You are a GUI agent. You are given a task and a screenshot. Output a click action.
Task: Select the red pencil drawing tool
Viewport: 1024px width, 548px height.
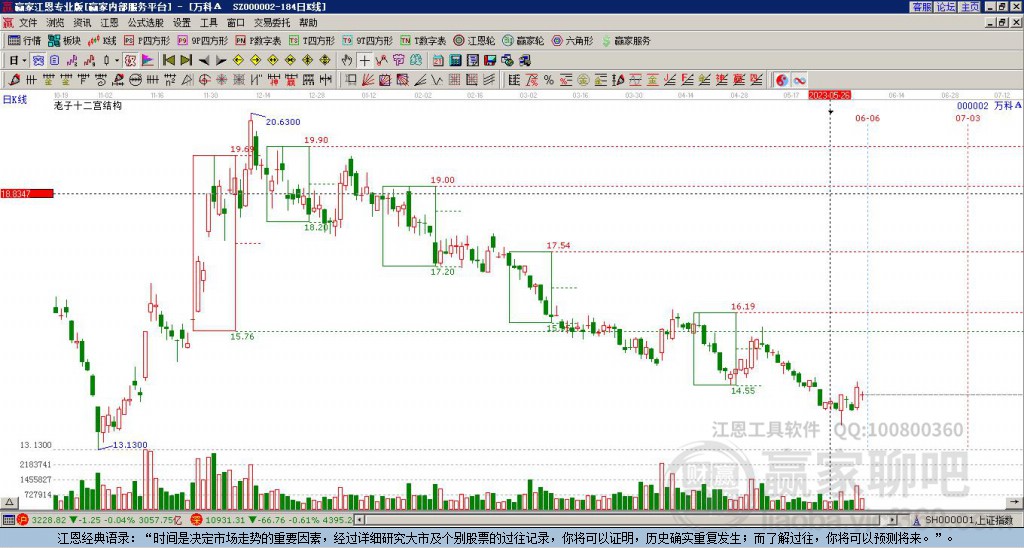(x=14, y=80)
